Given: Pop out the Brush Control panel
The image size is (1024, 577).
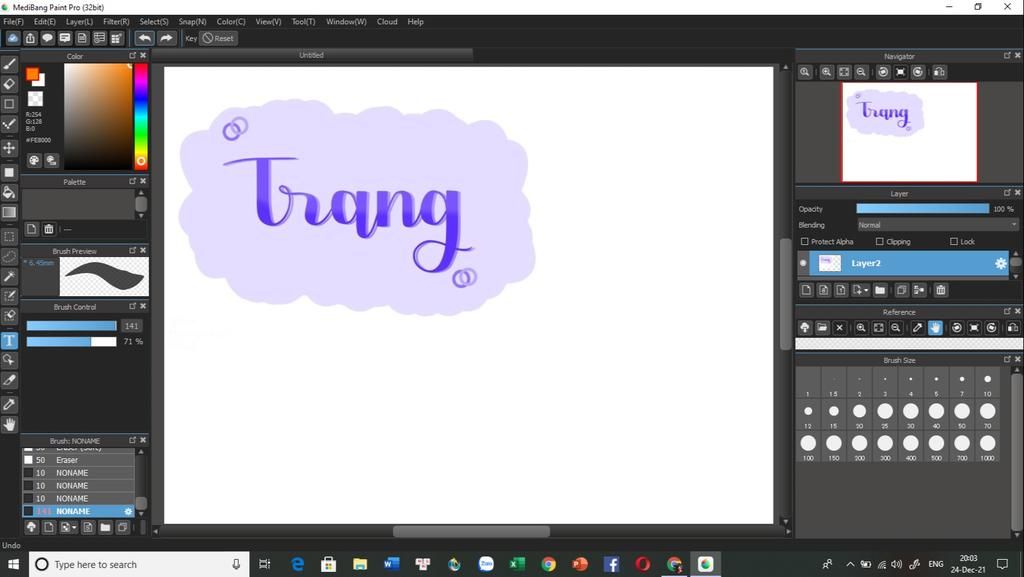Looking at the screenshot, I should (x=133, y=306).
